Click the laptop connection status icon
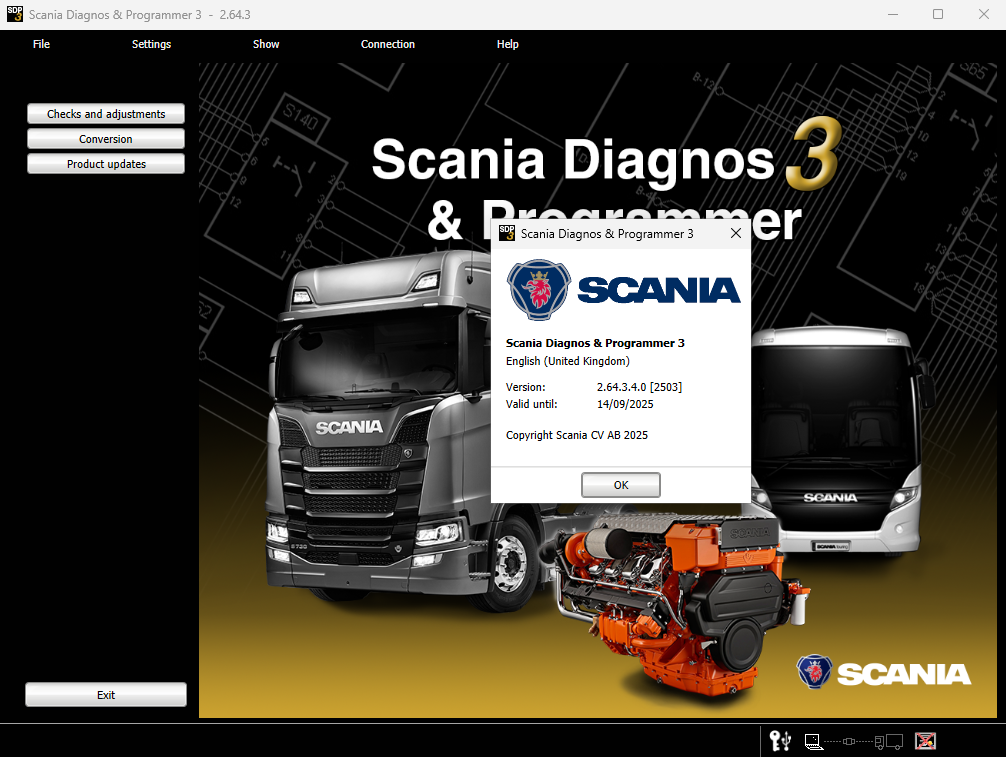 (x=814, y=742)
